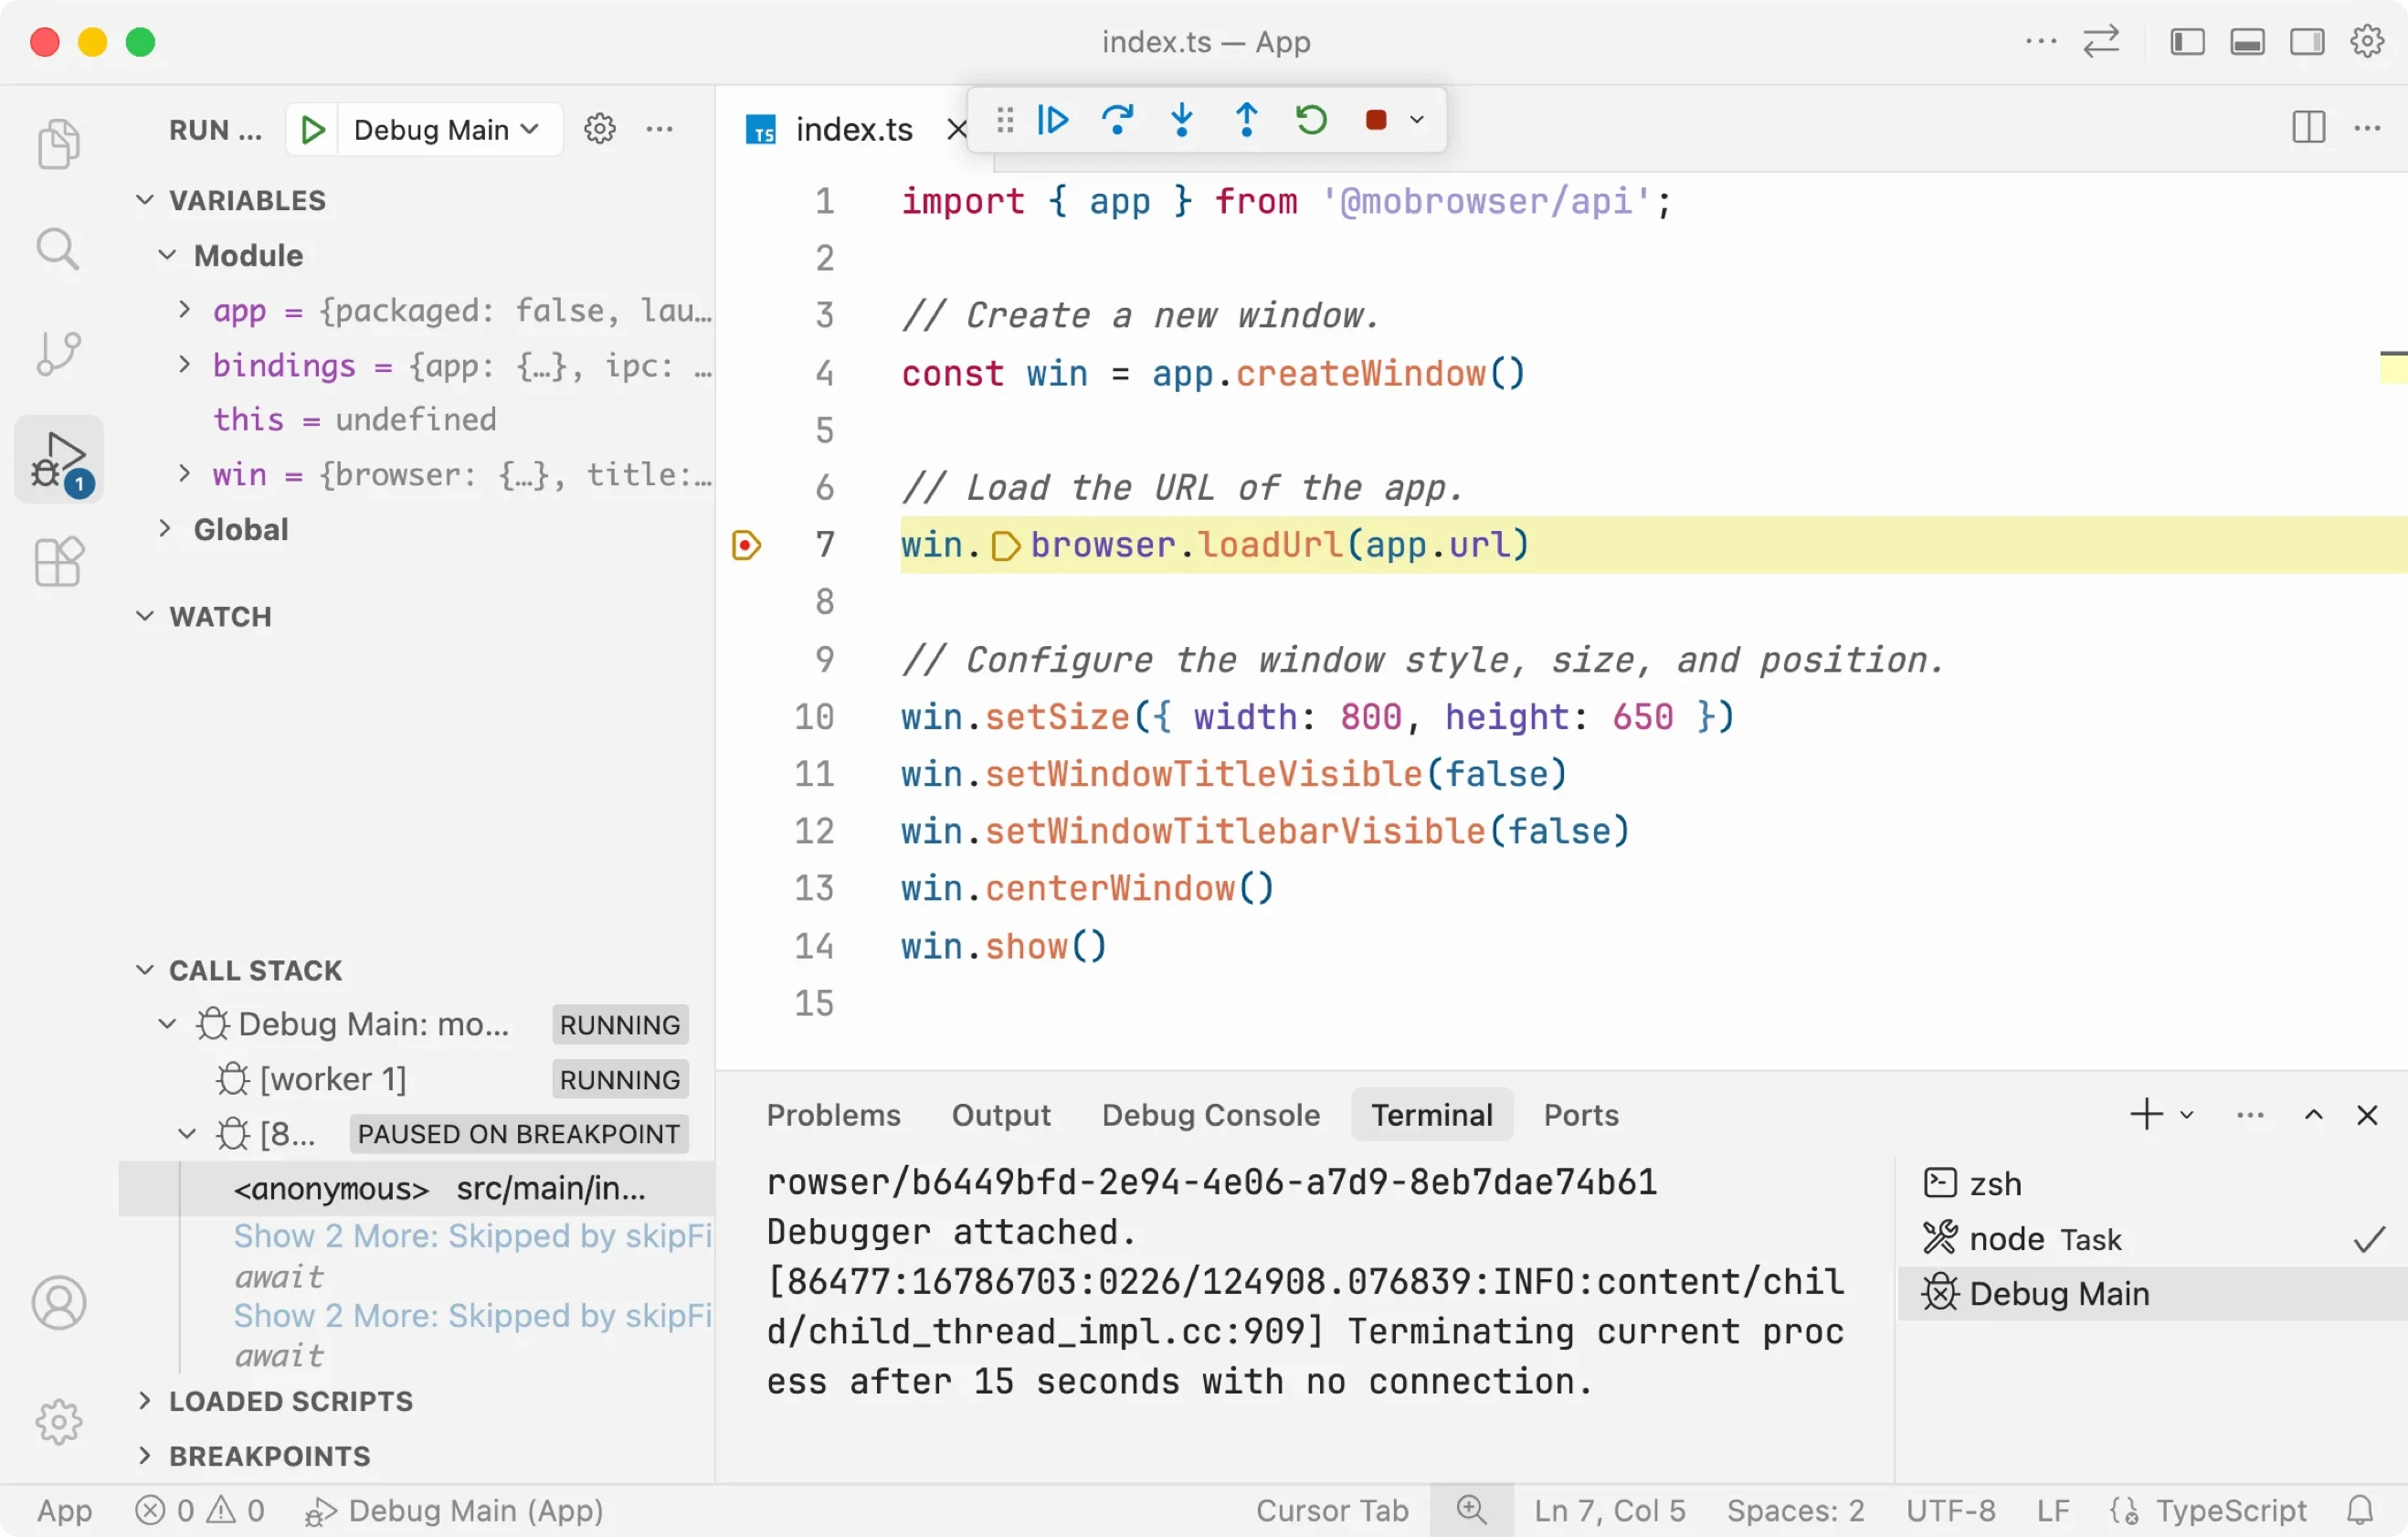Toggle the breakpoint on line 7
Viewport: 2408px width, 1537px height.
tap(746, 544)
